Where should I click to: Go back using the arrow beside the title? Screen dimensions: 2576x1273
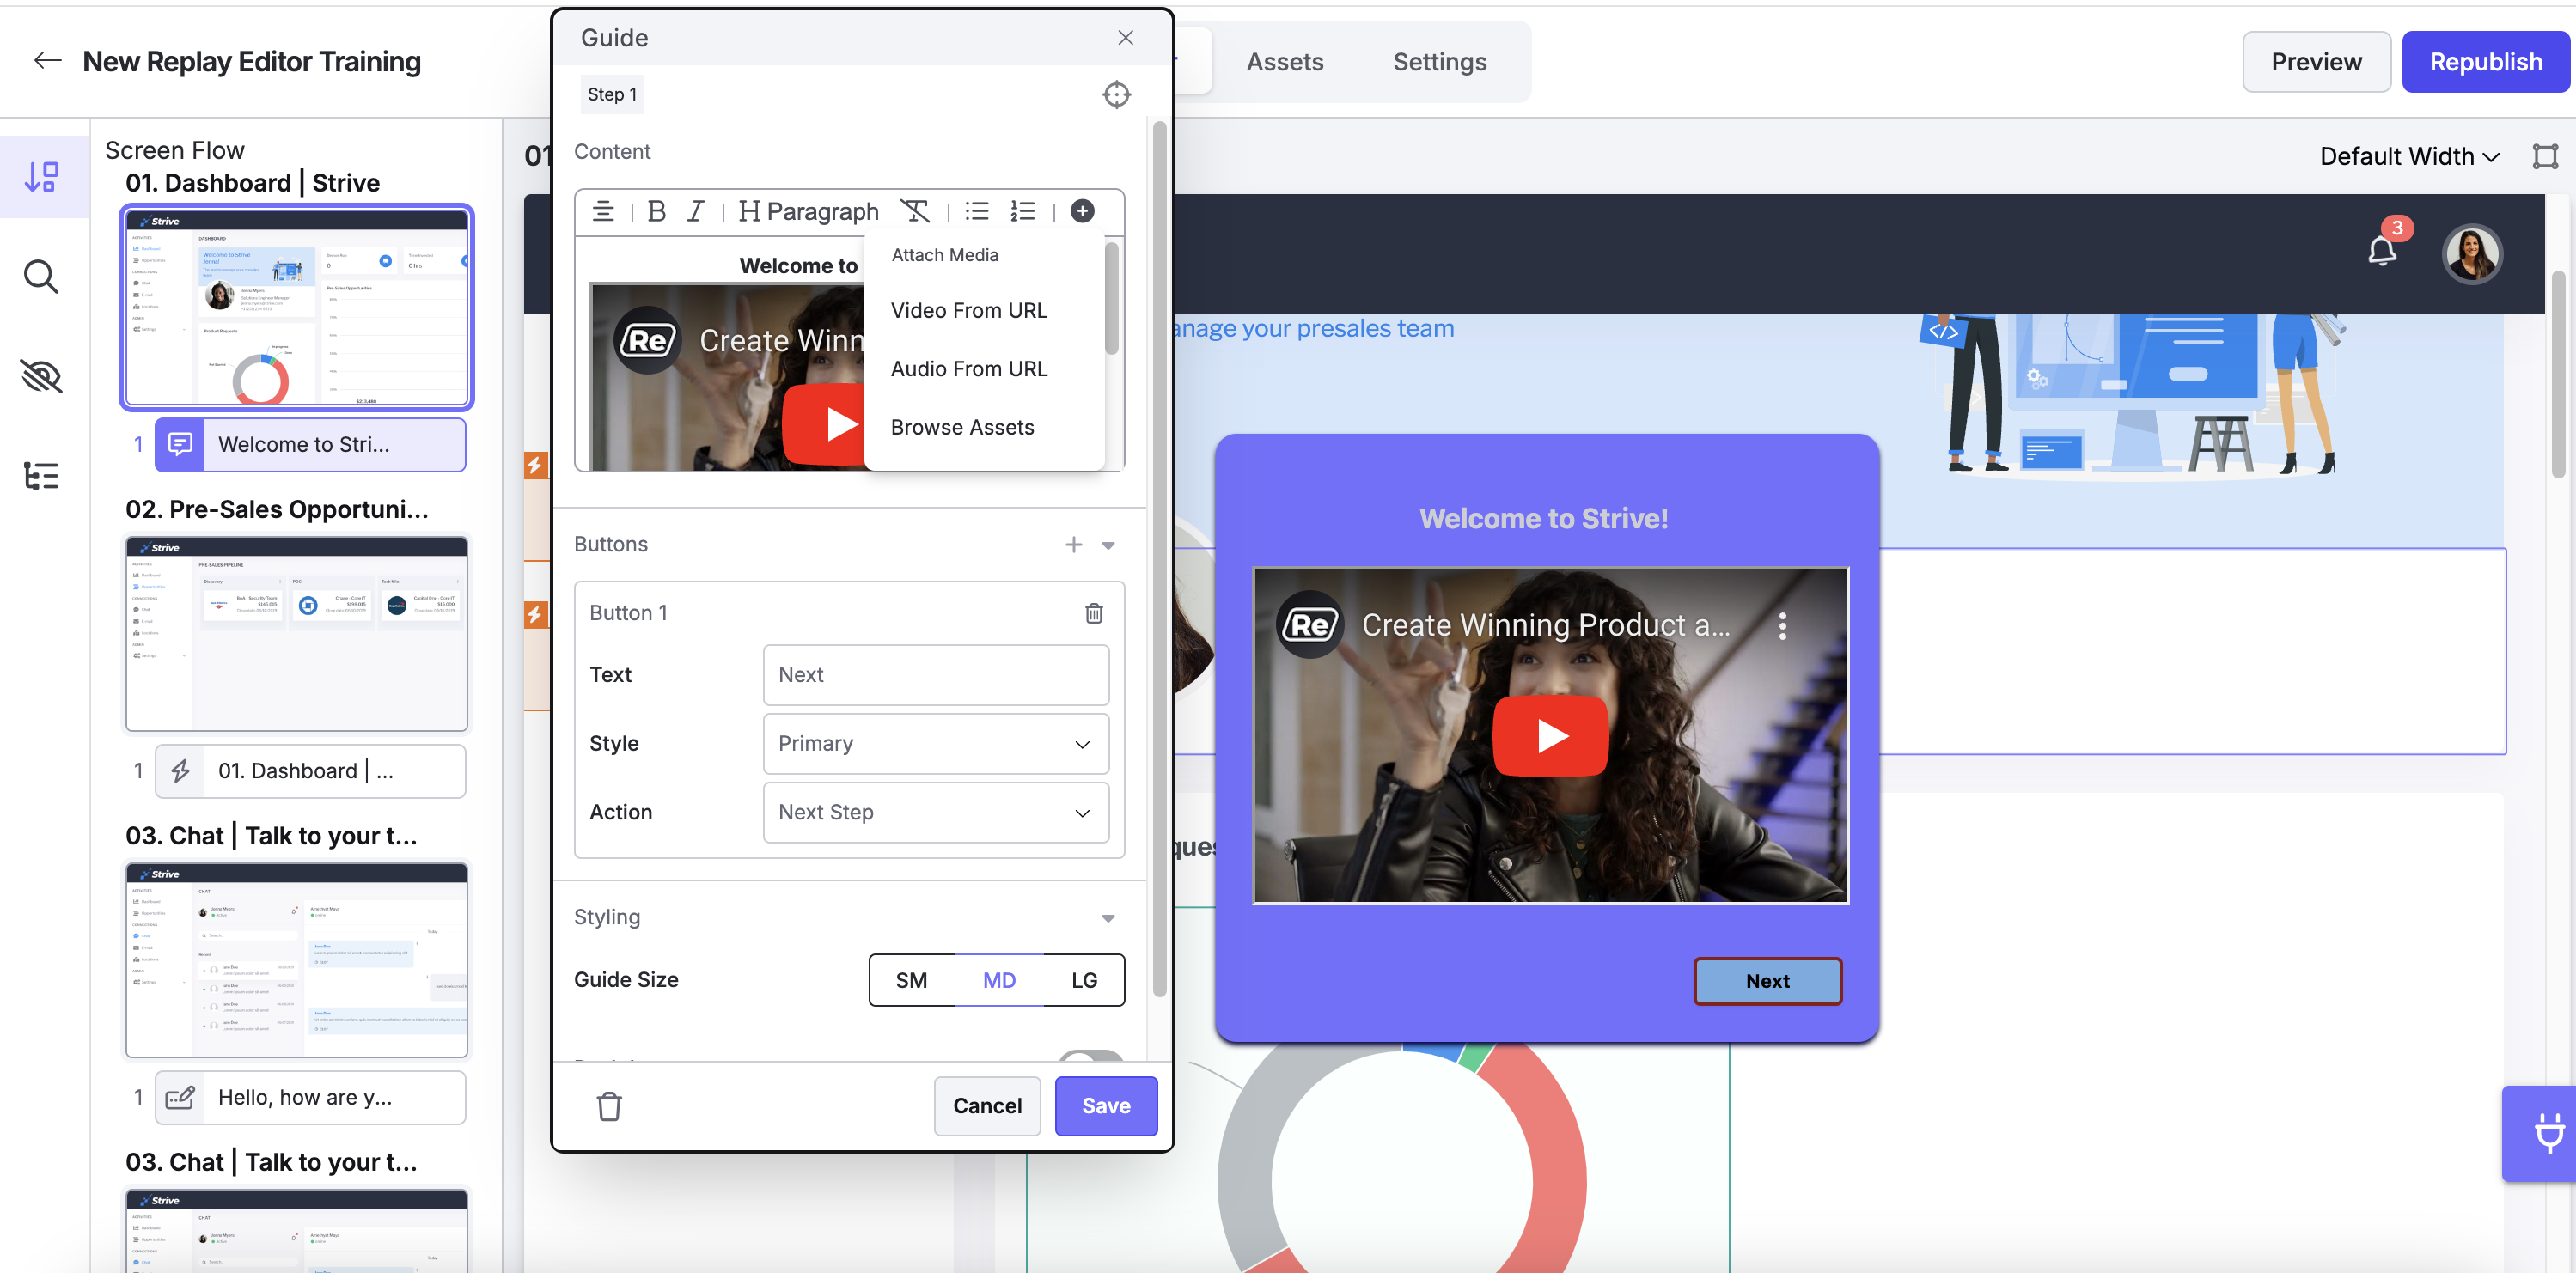click(x=47, y=61)
